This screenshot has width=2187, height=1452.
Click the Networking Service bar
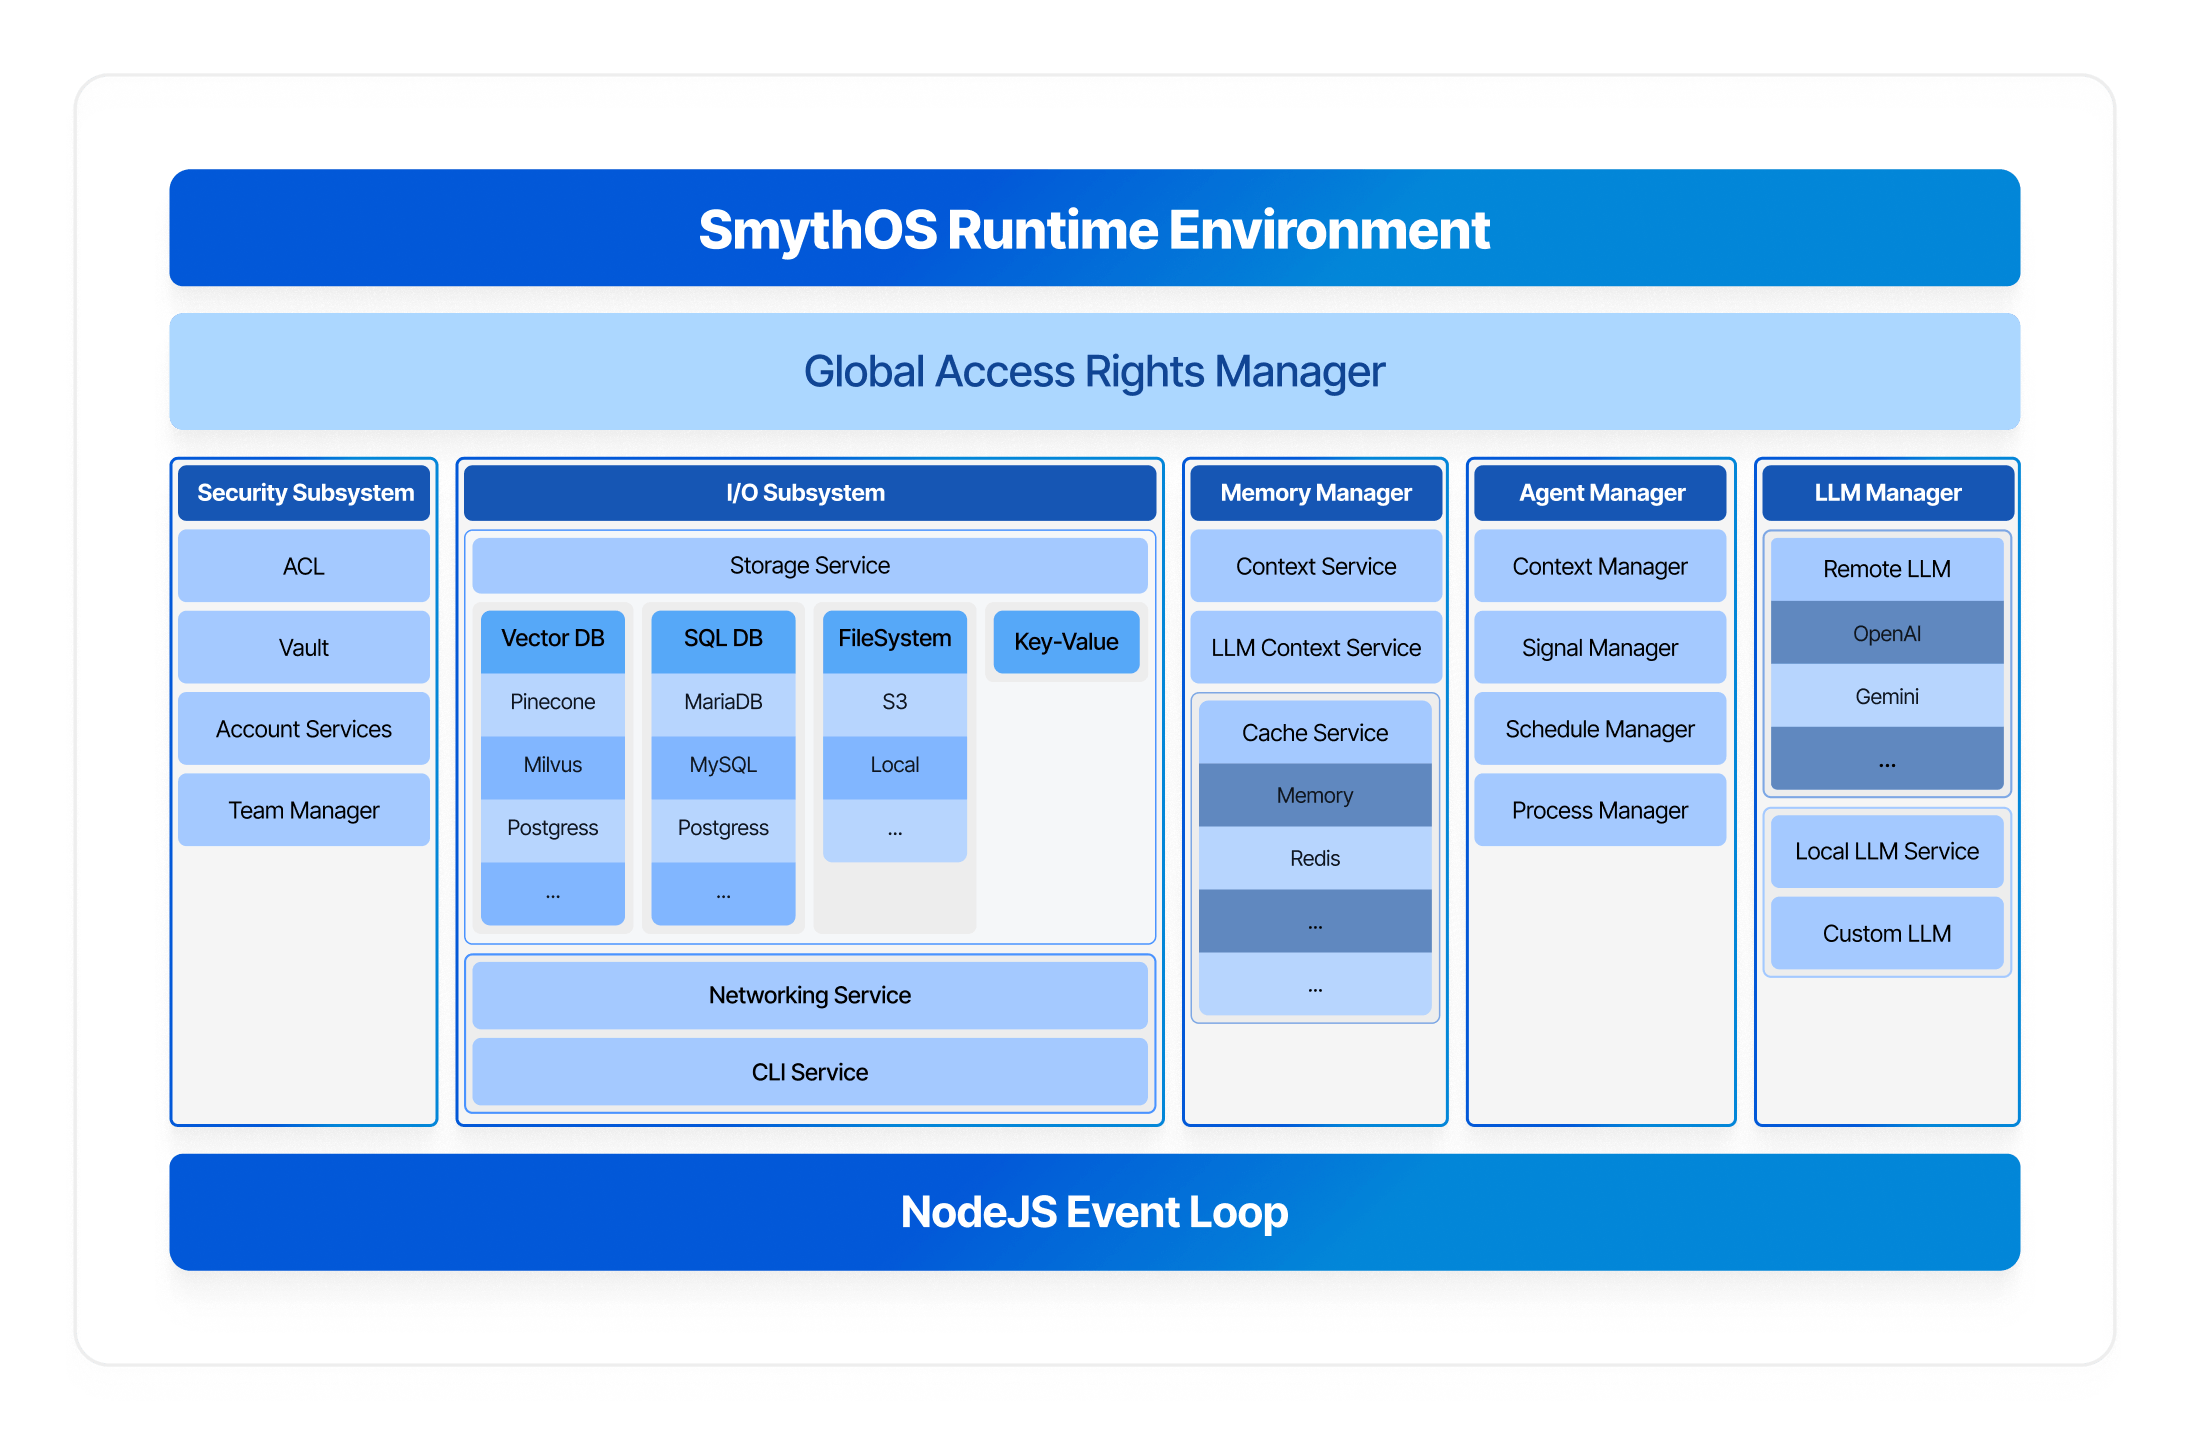click(810, 995)
